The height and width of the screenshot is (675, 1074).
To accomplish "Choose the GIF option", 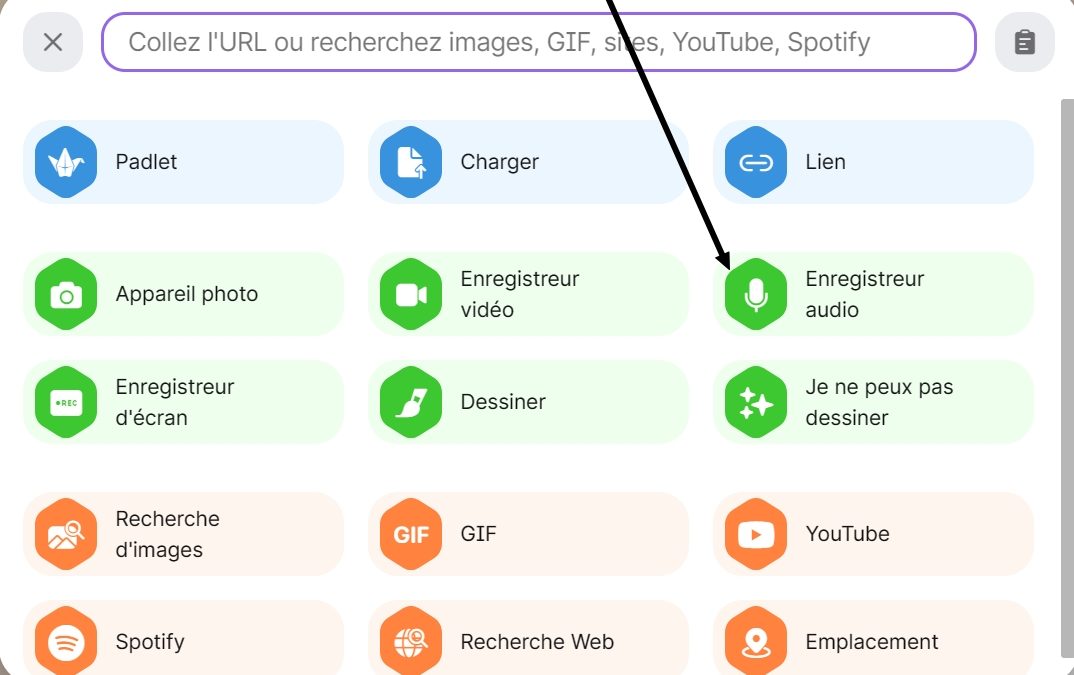I will point(528,534).
